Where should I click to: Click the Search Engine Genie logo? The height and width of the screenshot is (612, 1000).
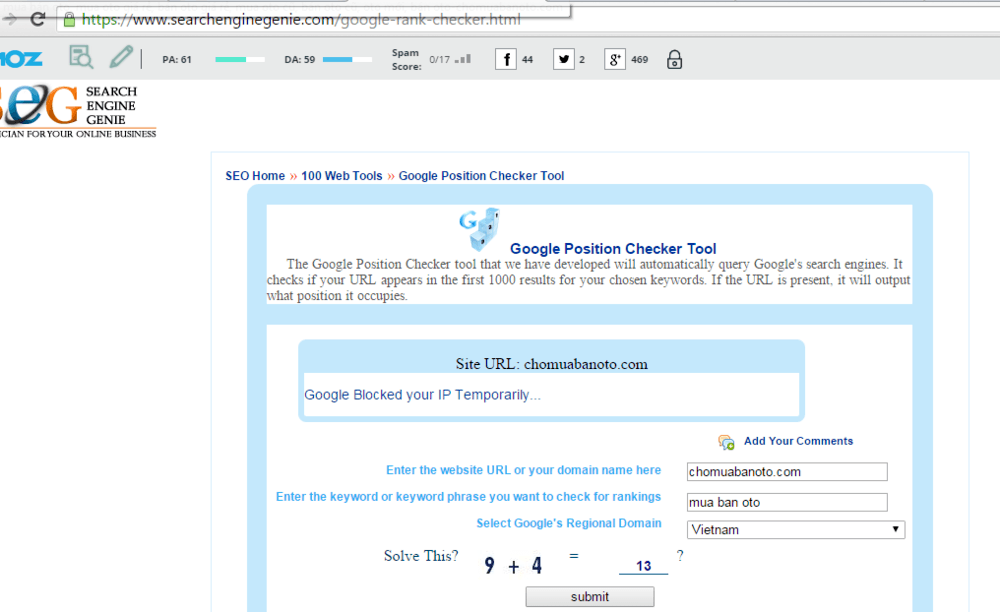(78, 111)
